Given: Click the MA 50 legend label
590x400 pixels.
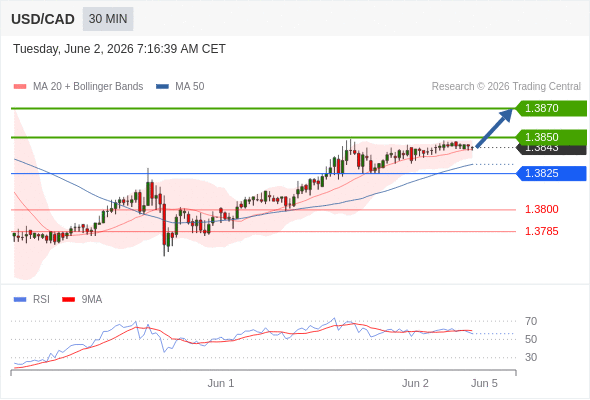Looking at the screenshot, I should (x=190, y=87).
